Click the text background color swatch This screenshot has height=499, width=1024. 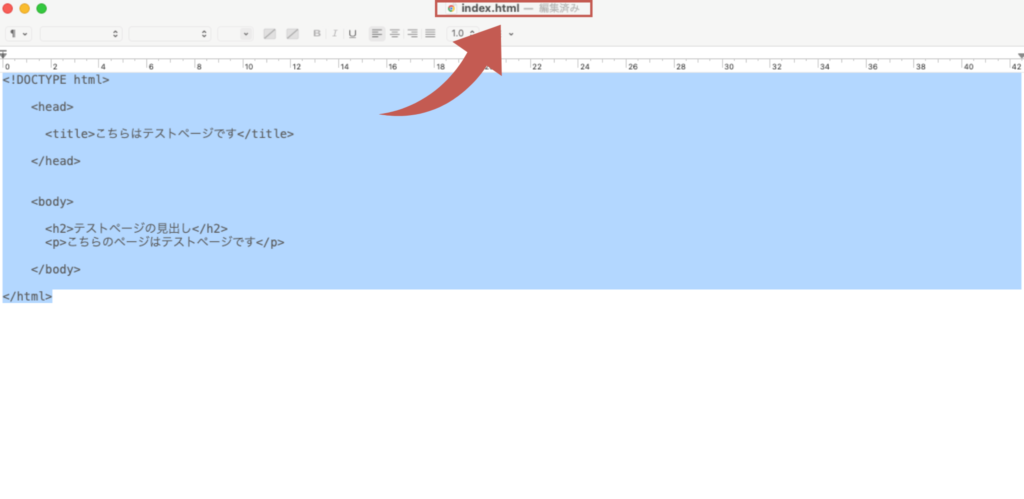292,33
